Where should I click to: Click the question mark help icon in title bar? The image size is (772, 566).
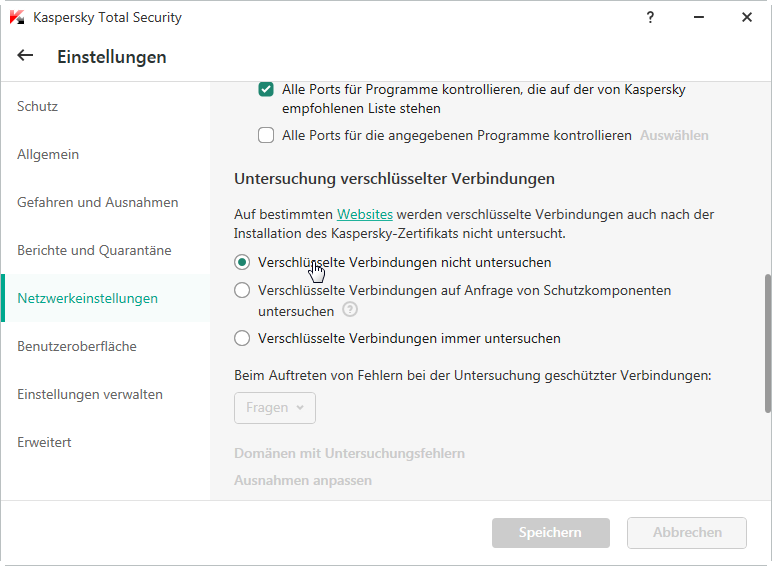coord(650,17)
